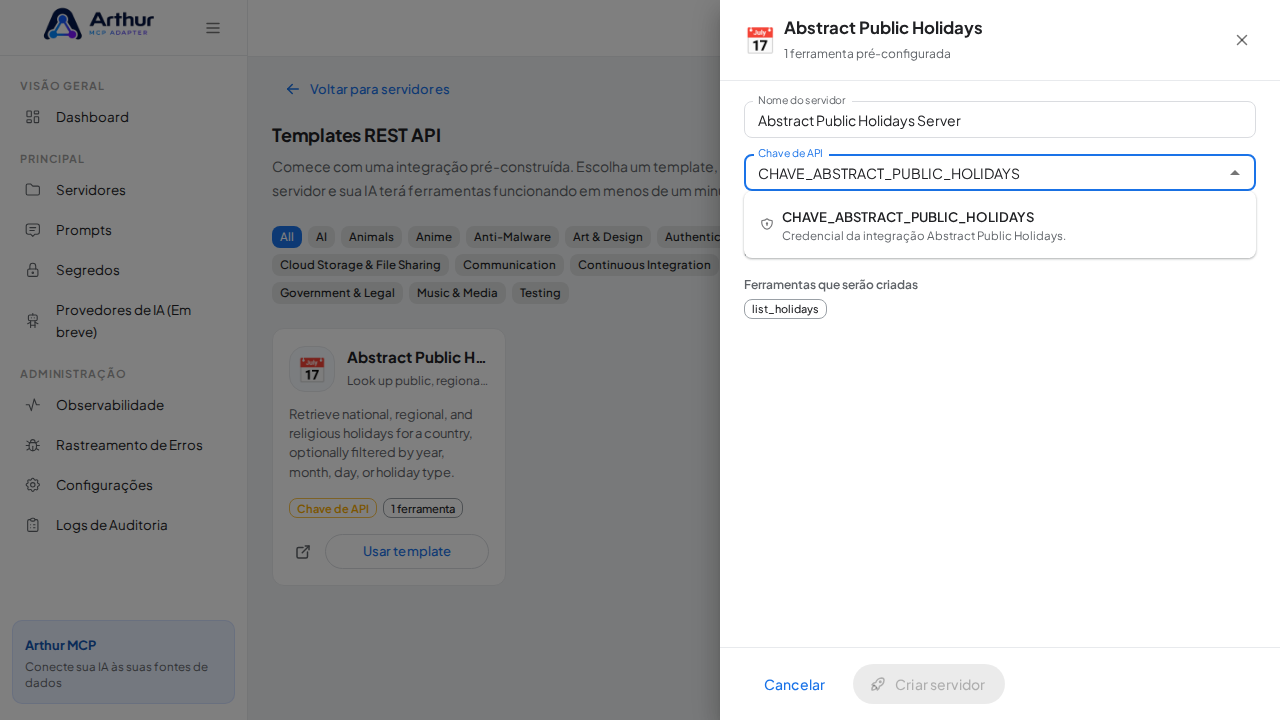
Task: Collapse the Chave de API dropdown arrow
Action: [1235, 173]
